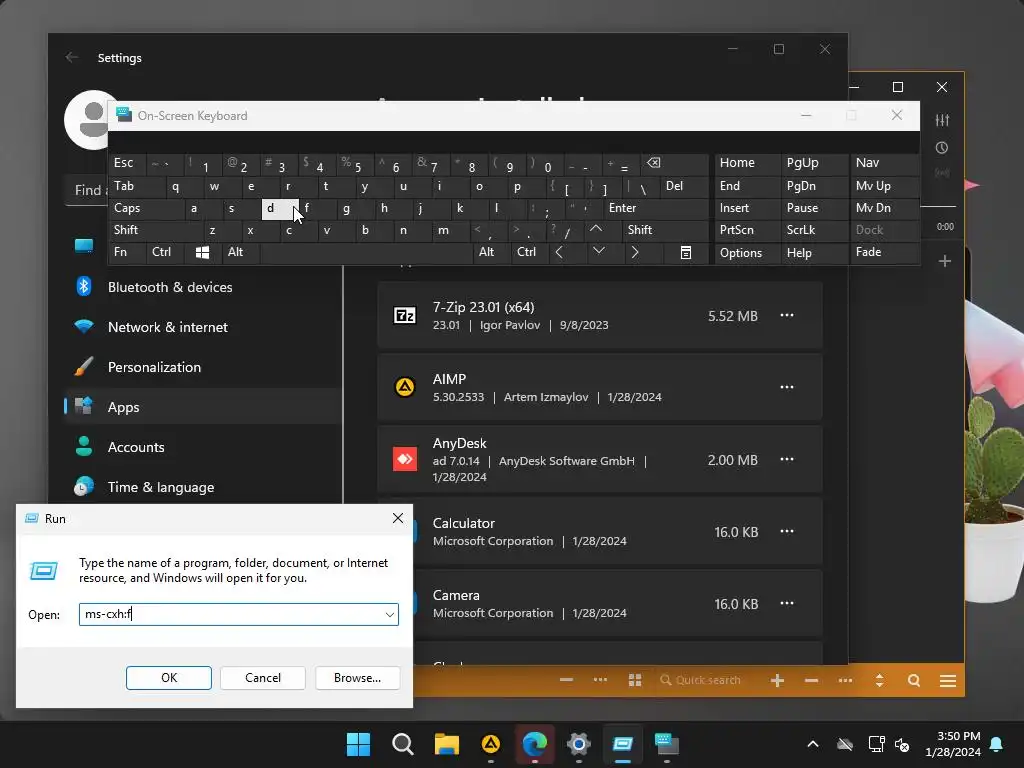Open Windows Start menu on taskbar
This screenshot has width=1024, height=768.
pos(358,744)
